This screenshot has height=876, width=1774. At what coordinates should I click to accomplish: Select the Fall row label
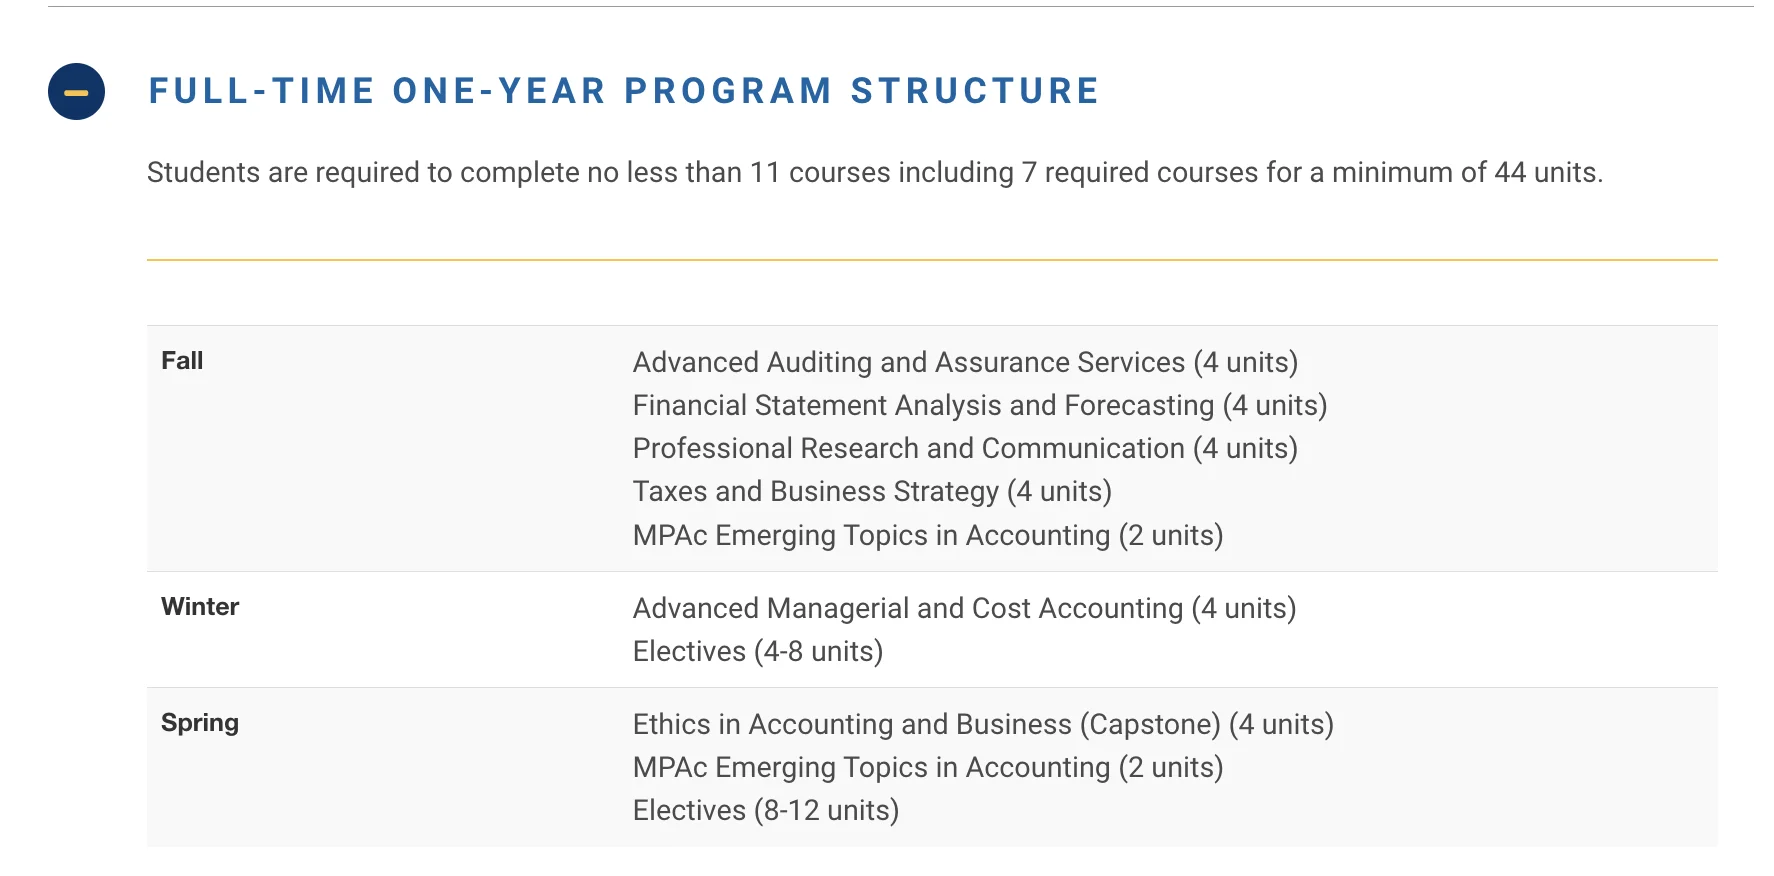click(x=182, y=361)
